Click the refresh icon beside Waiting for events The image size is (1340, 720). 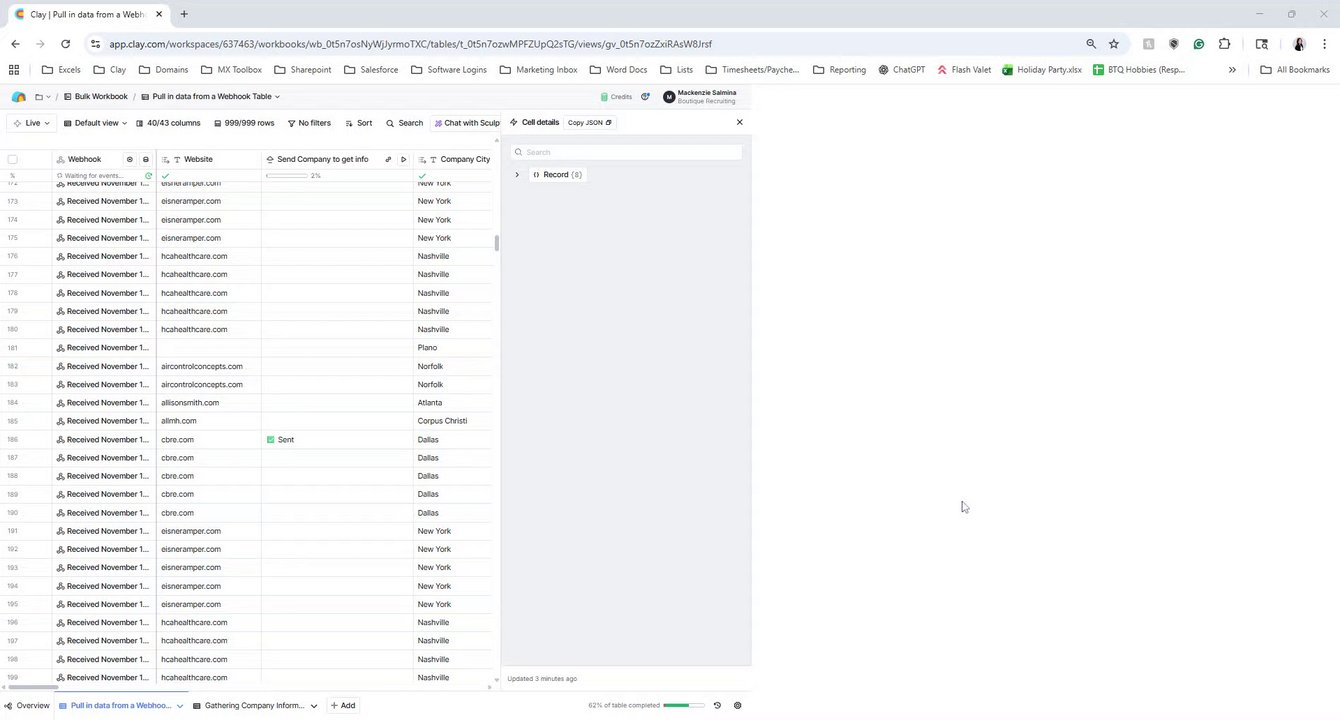click(148, 176)
